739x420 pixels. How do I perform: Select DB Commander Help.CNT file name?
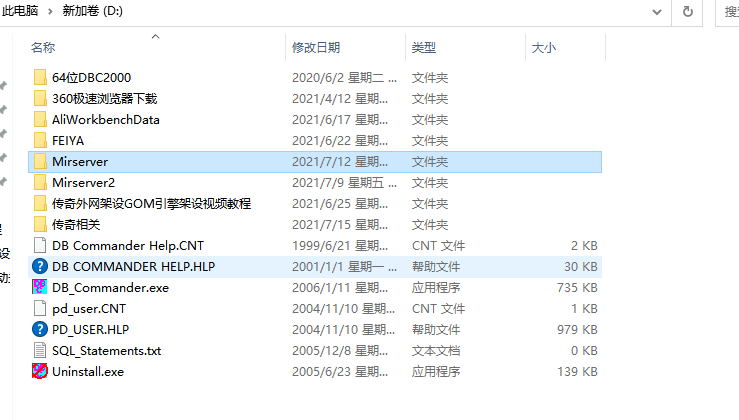(128, 246)
